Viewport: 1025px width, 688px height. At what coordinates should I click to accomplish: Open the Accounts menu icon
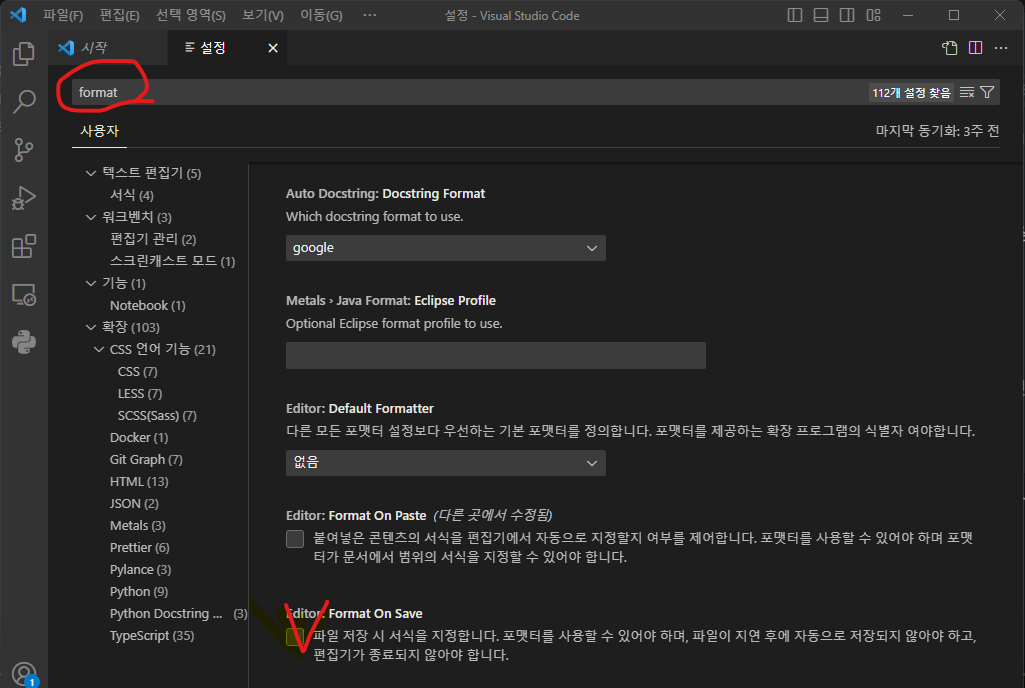click(x=24, y=674)
